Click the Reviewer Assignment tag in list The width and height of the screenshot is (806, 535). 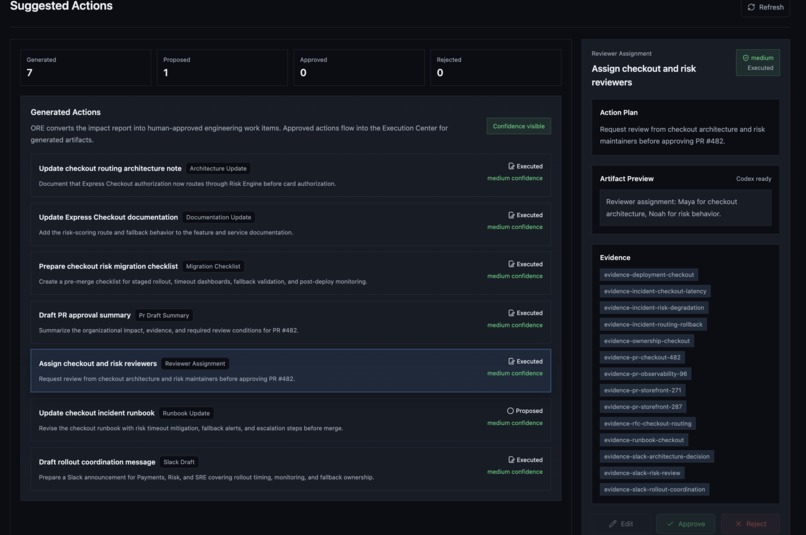(x=195, y=364)
